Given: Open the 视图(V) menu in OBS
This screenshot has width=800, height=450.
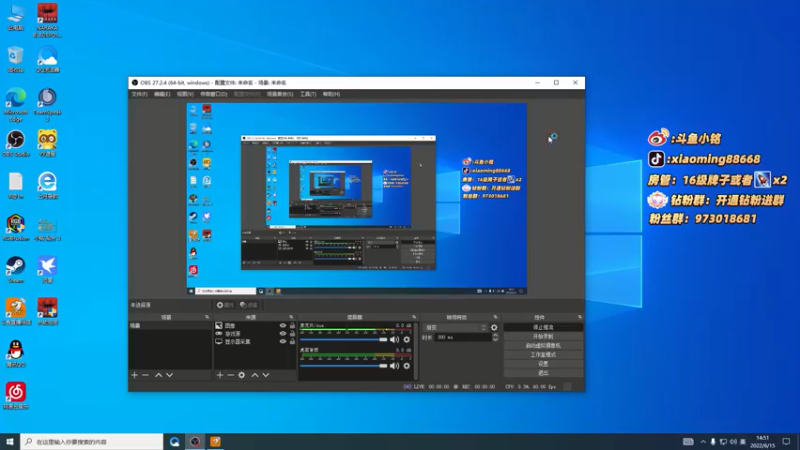Looking at the screenshot, I should click(x=185, y=94).
